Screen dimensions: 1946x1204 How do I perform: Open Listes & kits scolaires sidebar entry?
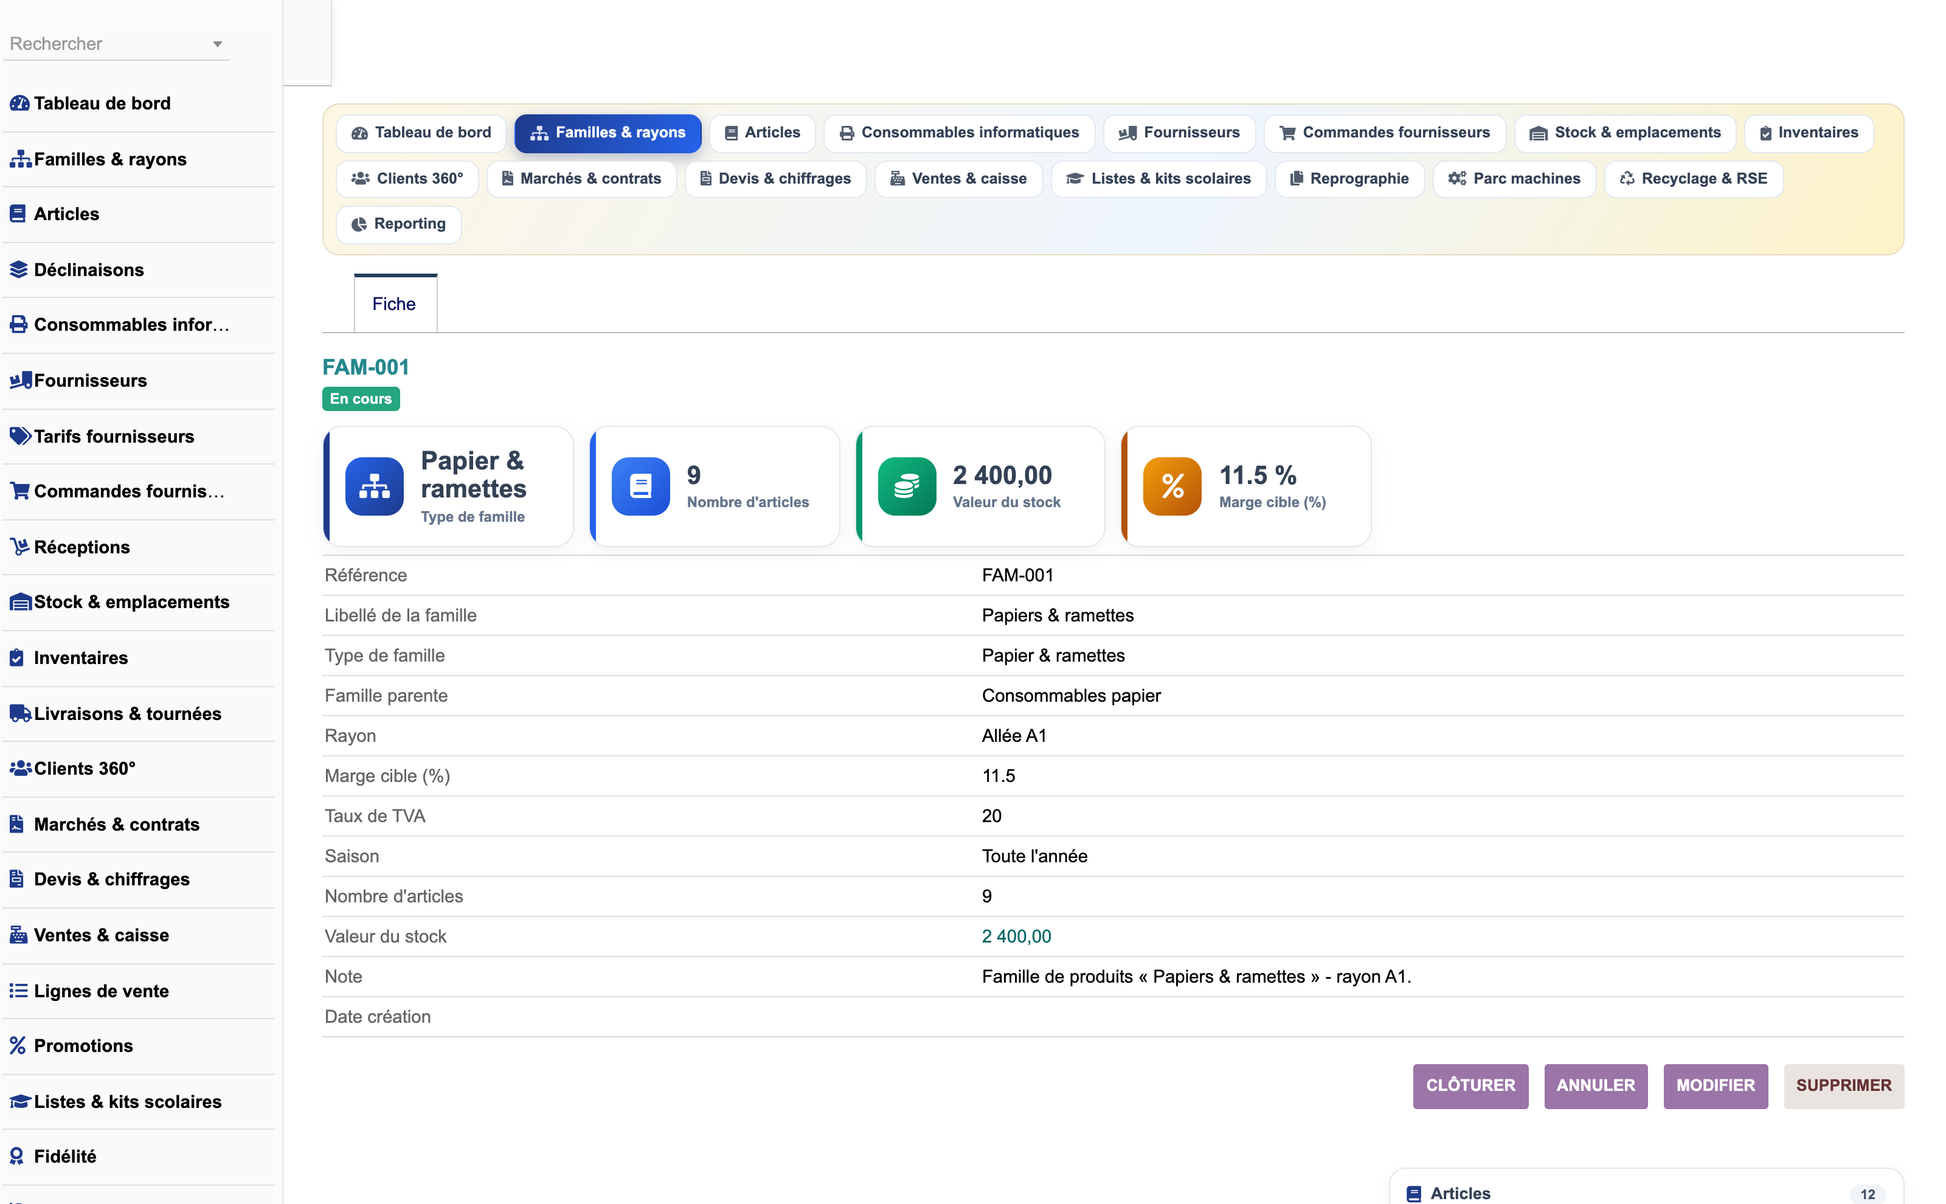(139, 1102)
